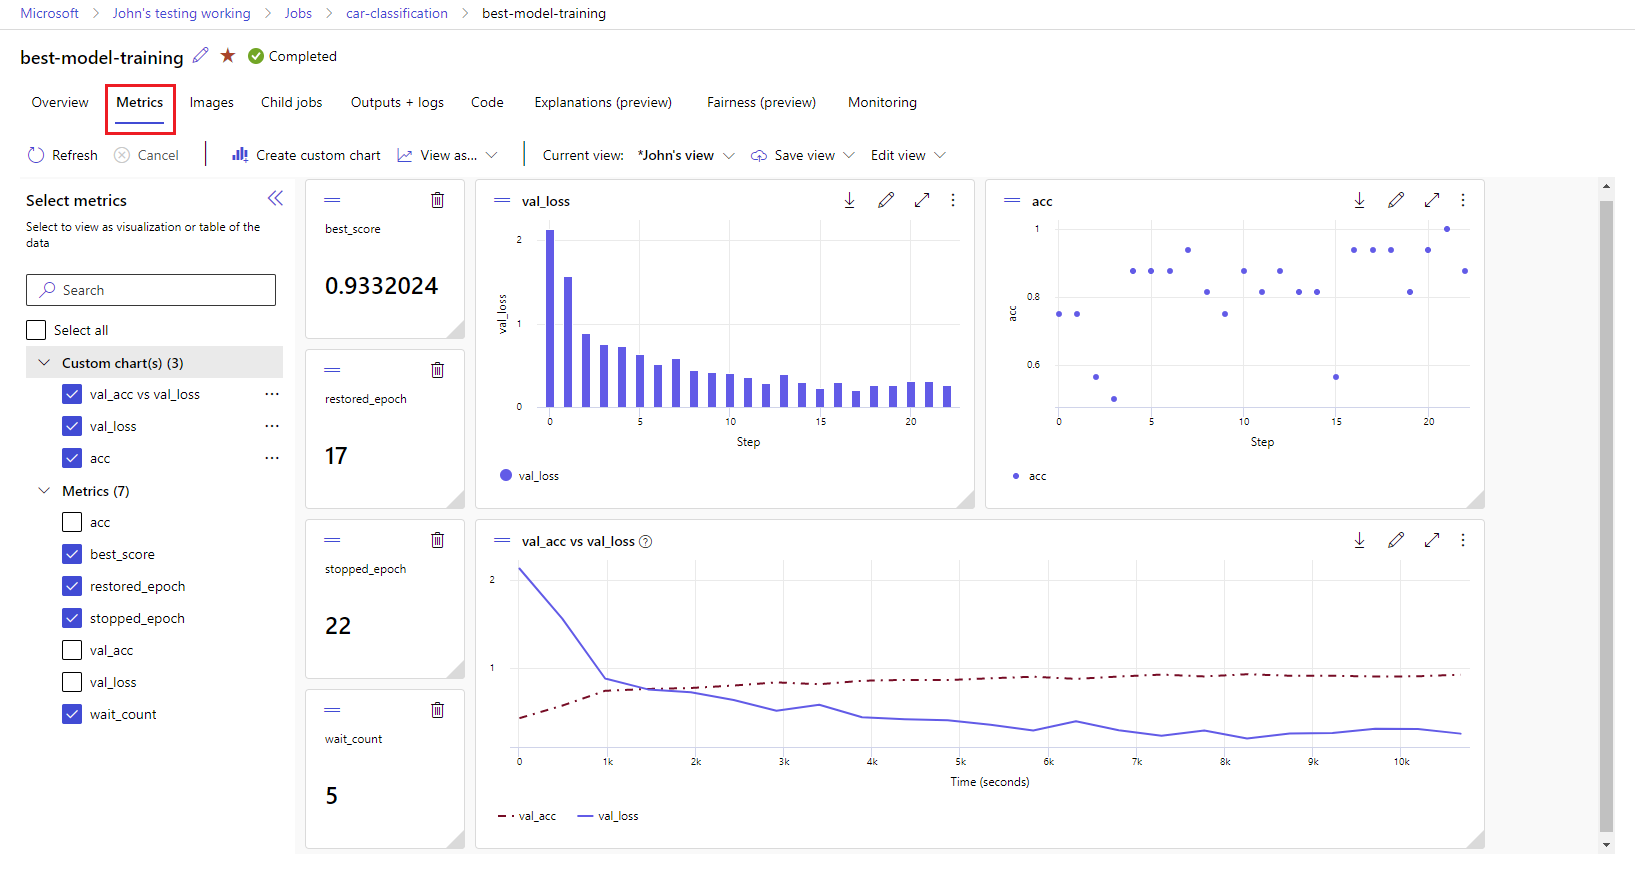Rename job using the pencil icon
This screenshot has width=1635, height=871.
pos(201,56)
